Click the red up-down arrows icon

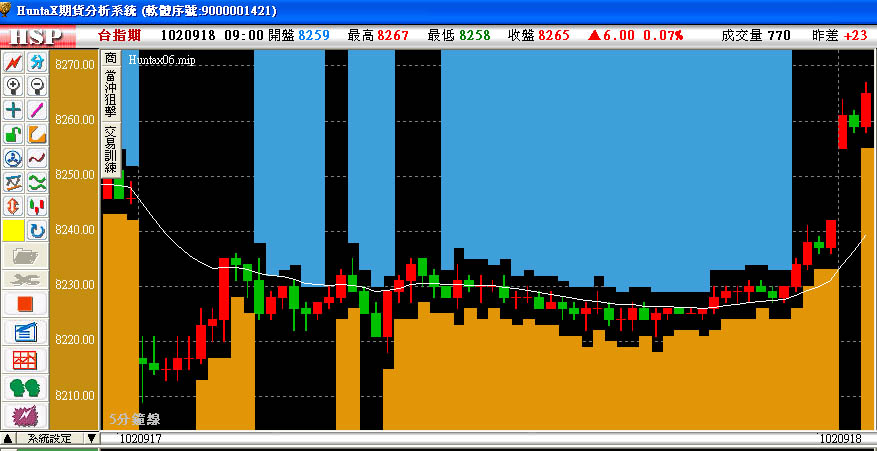tap(13, 206)
